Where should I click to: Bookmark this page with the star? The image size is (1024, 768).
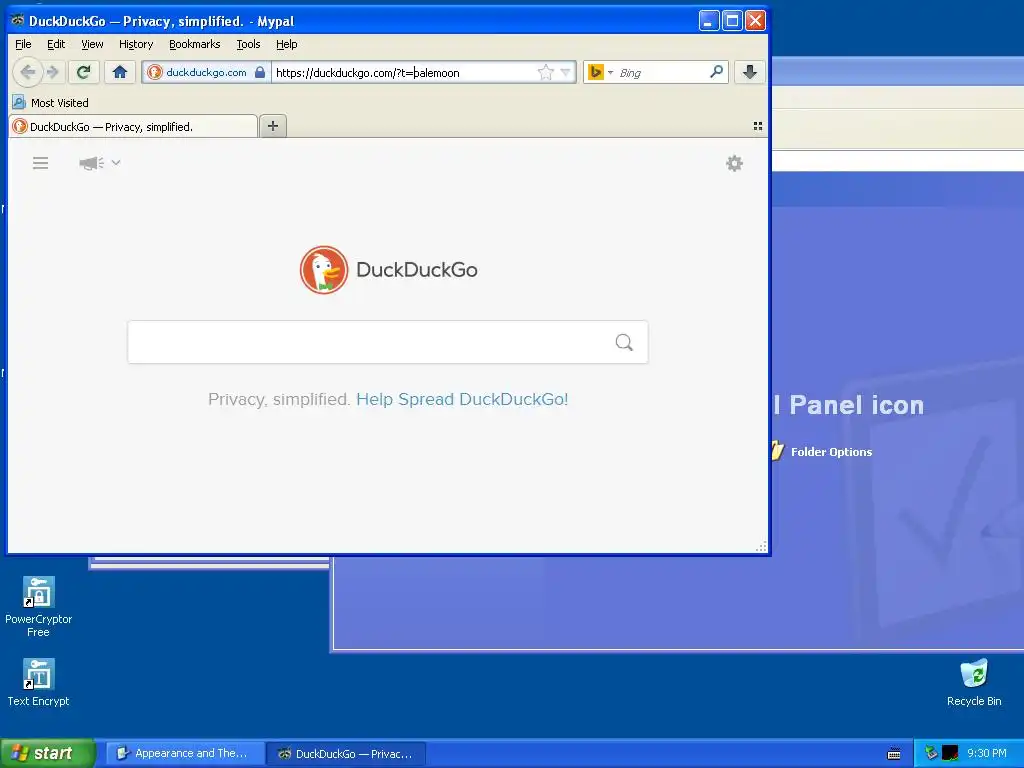545,72
